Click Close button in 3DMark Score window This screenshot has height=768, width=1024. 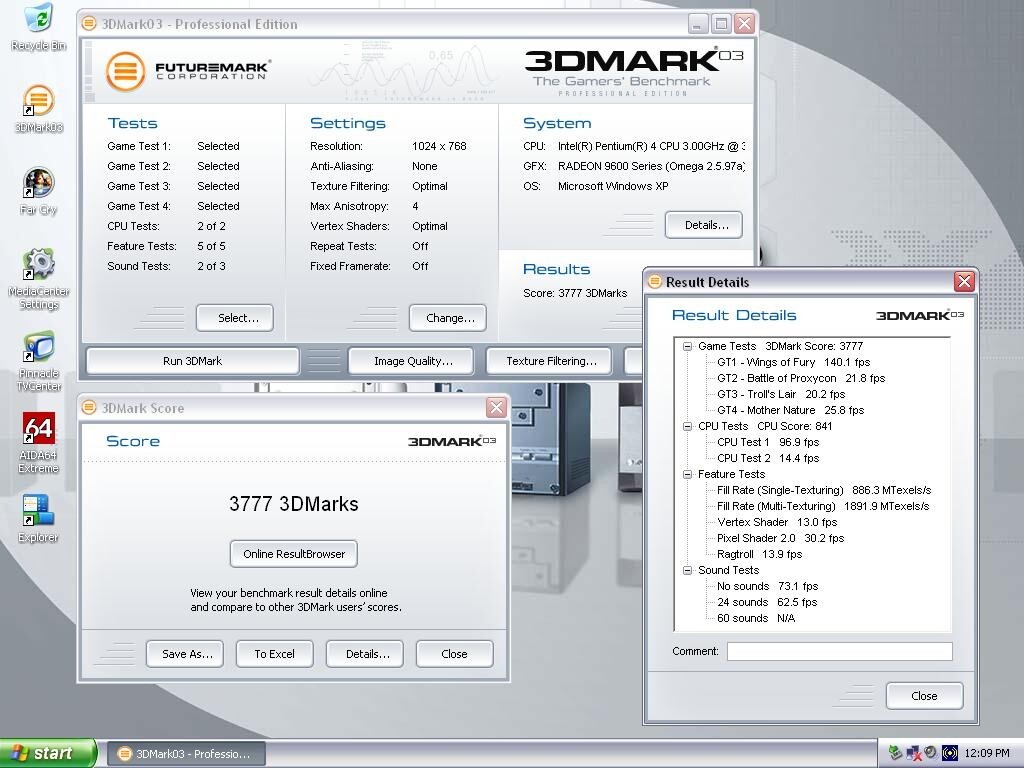click(455, 654)
